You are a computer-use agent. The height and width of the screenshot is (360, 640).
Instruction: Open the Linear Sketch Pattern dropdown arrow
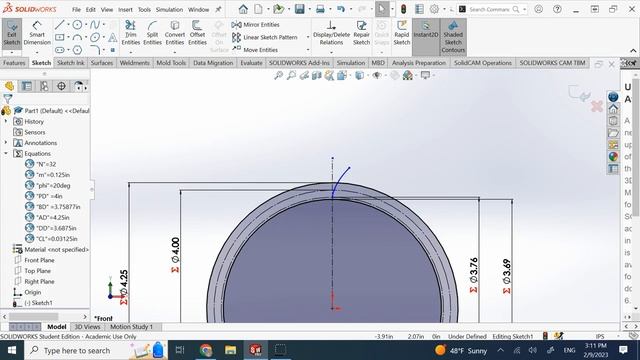308,38
